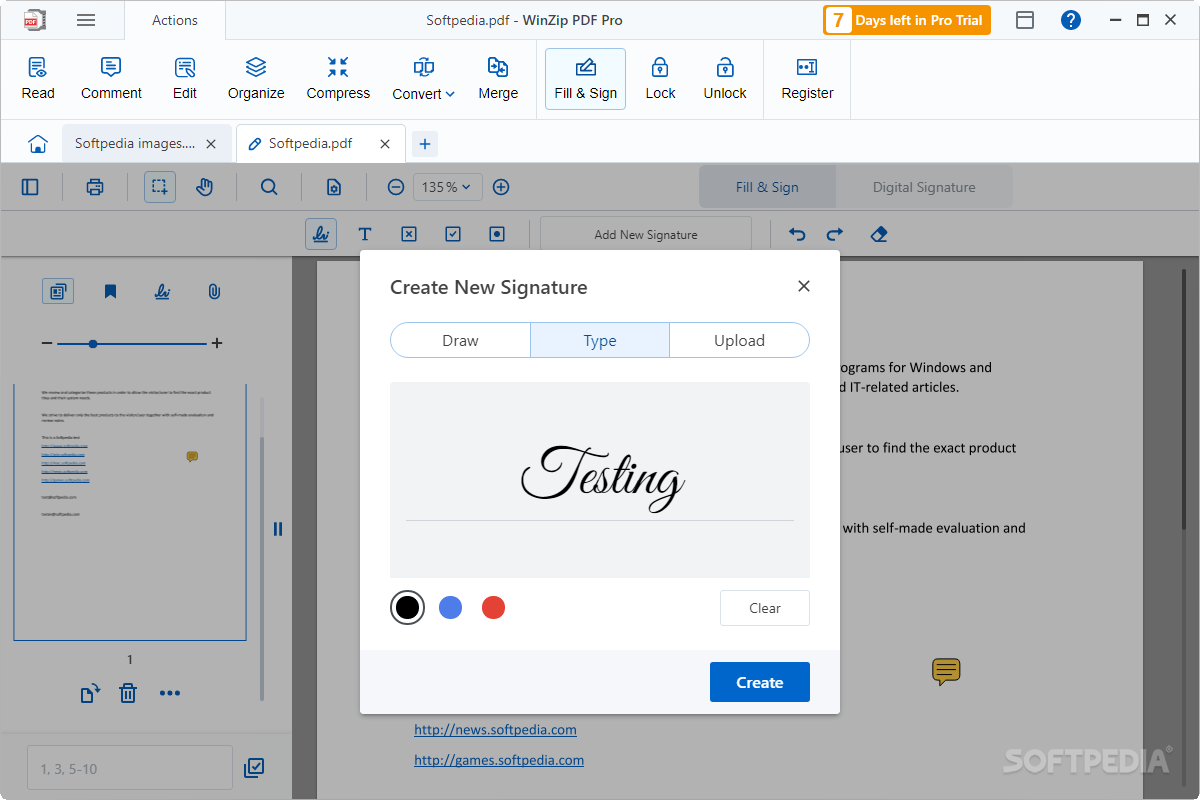Select the Hand pan tool
This screenshot has width=1200, height=800.
pos(205,187)
